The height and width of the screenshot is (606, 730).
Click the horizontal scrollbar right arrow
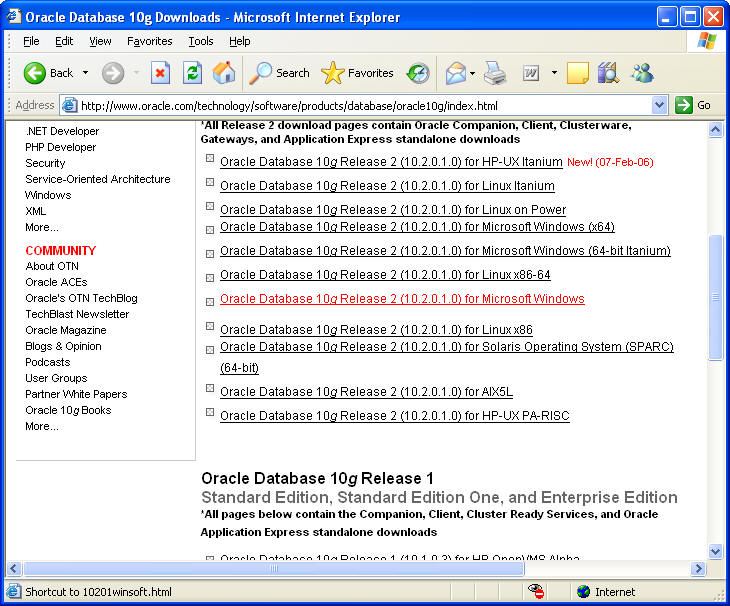tap(698, 568)
